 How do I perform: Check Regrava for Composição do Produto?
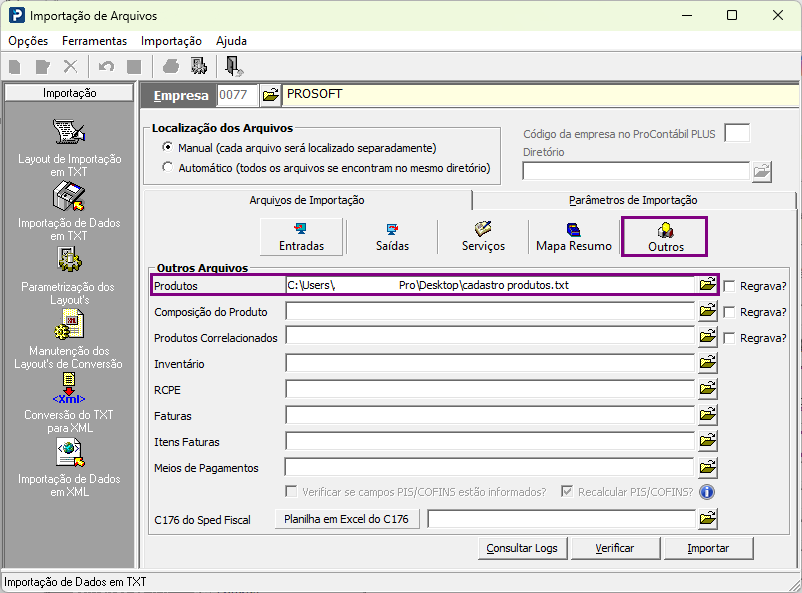(x=730, y=312)
